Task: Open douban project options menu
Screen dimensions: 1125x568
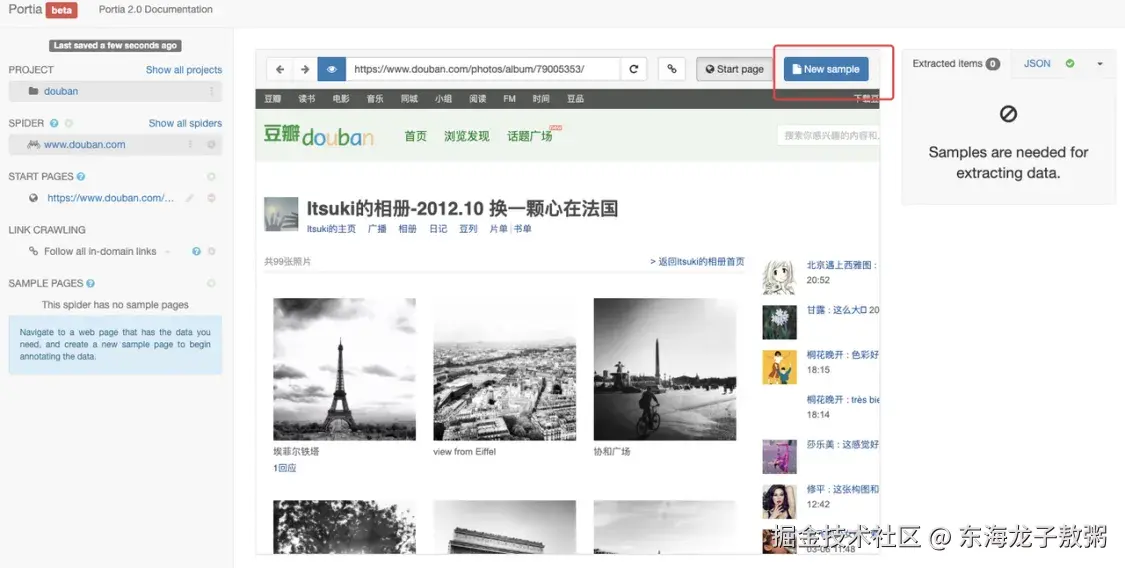Action: click(x=212, y=91)
